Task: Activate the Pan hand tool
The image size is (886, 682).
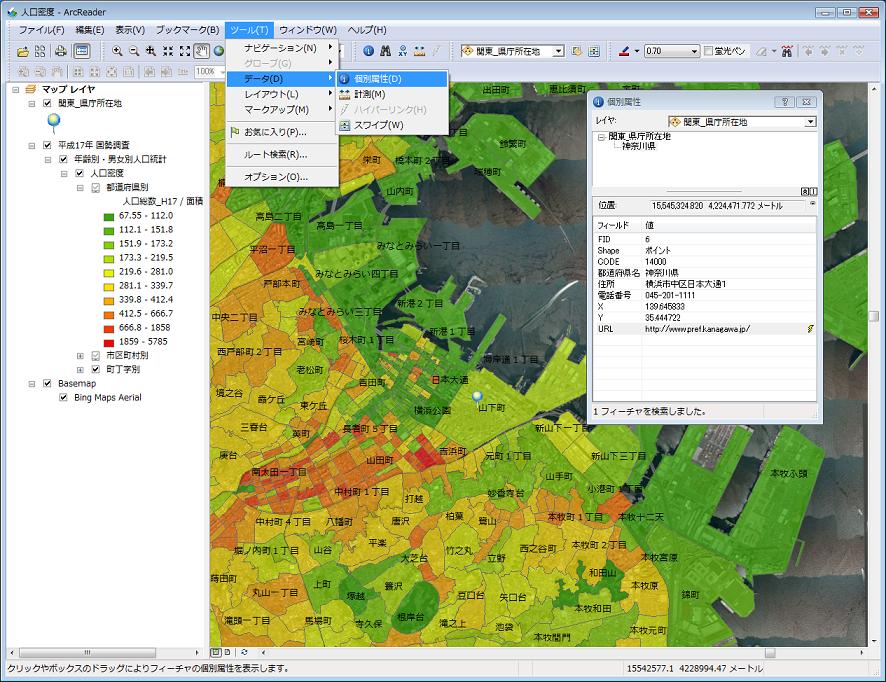Action: pos(202,51)
